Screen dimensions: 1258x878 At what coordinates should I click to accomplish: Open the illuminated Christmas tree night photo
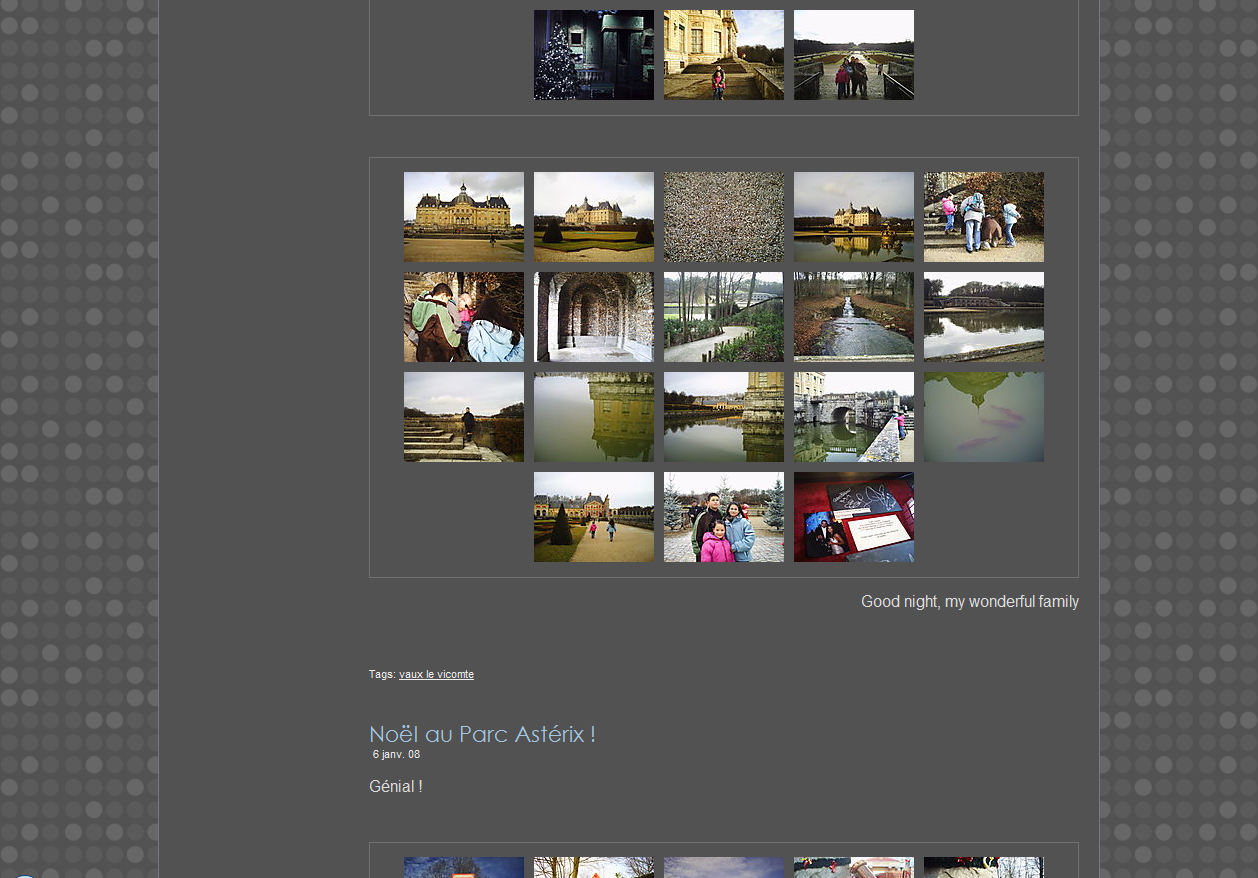click(x=593, y=55)
